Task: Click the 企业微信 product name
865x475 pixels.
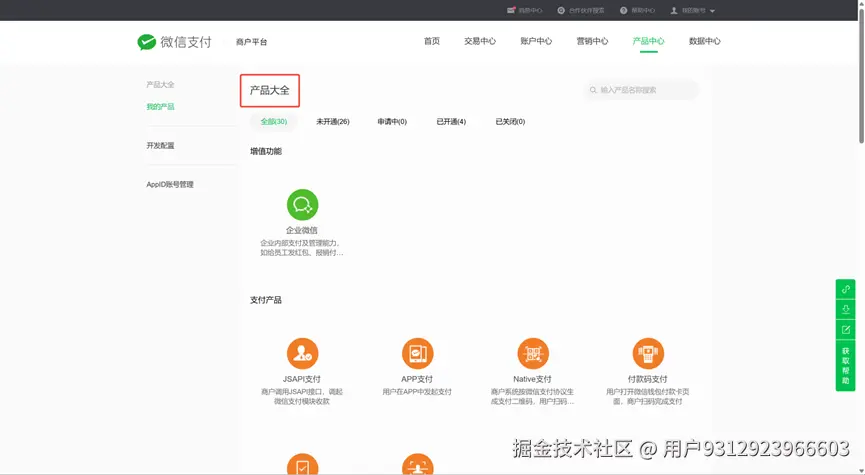Action: click(302, 230)
